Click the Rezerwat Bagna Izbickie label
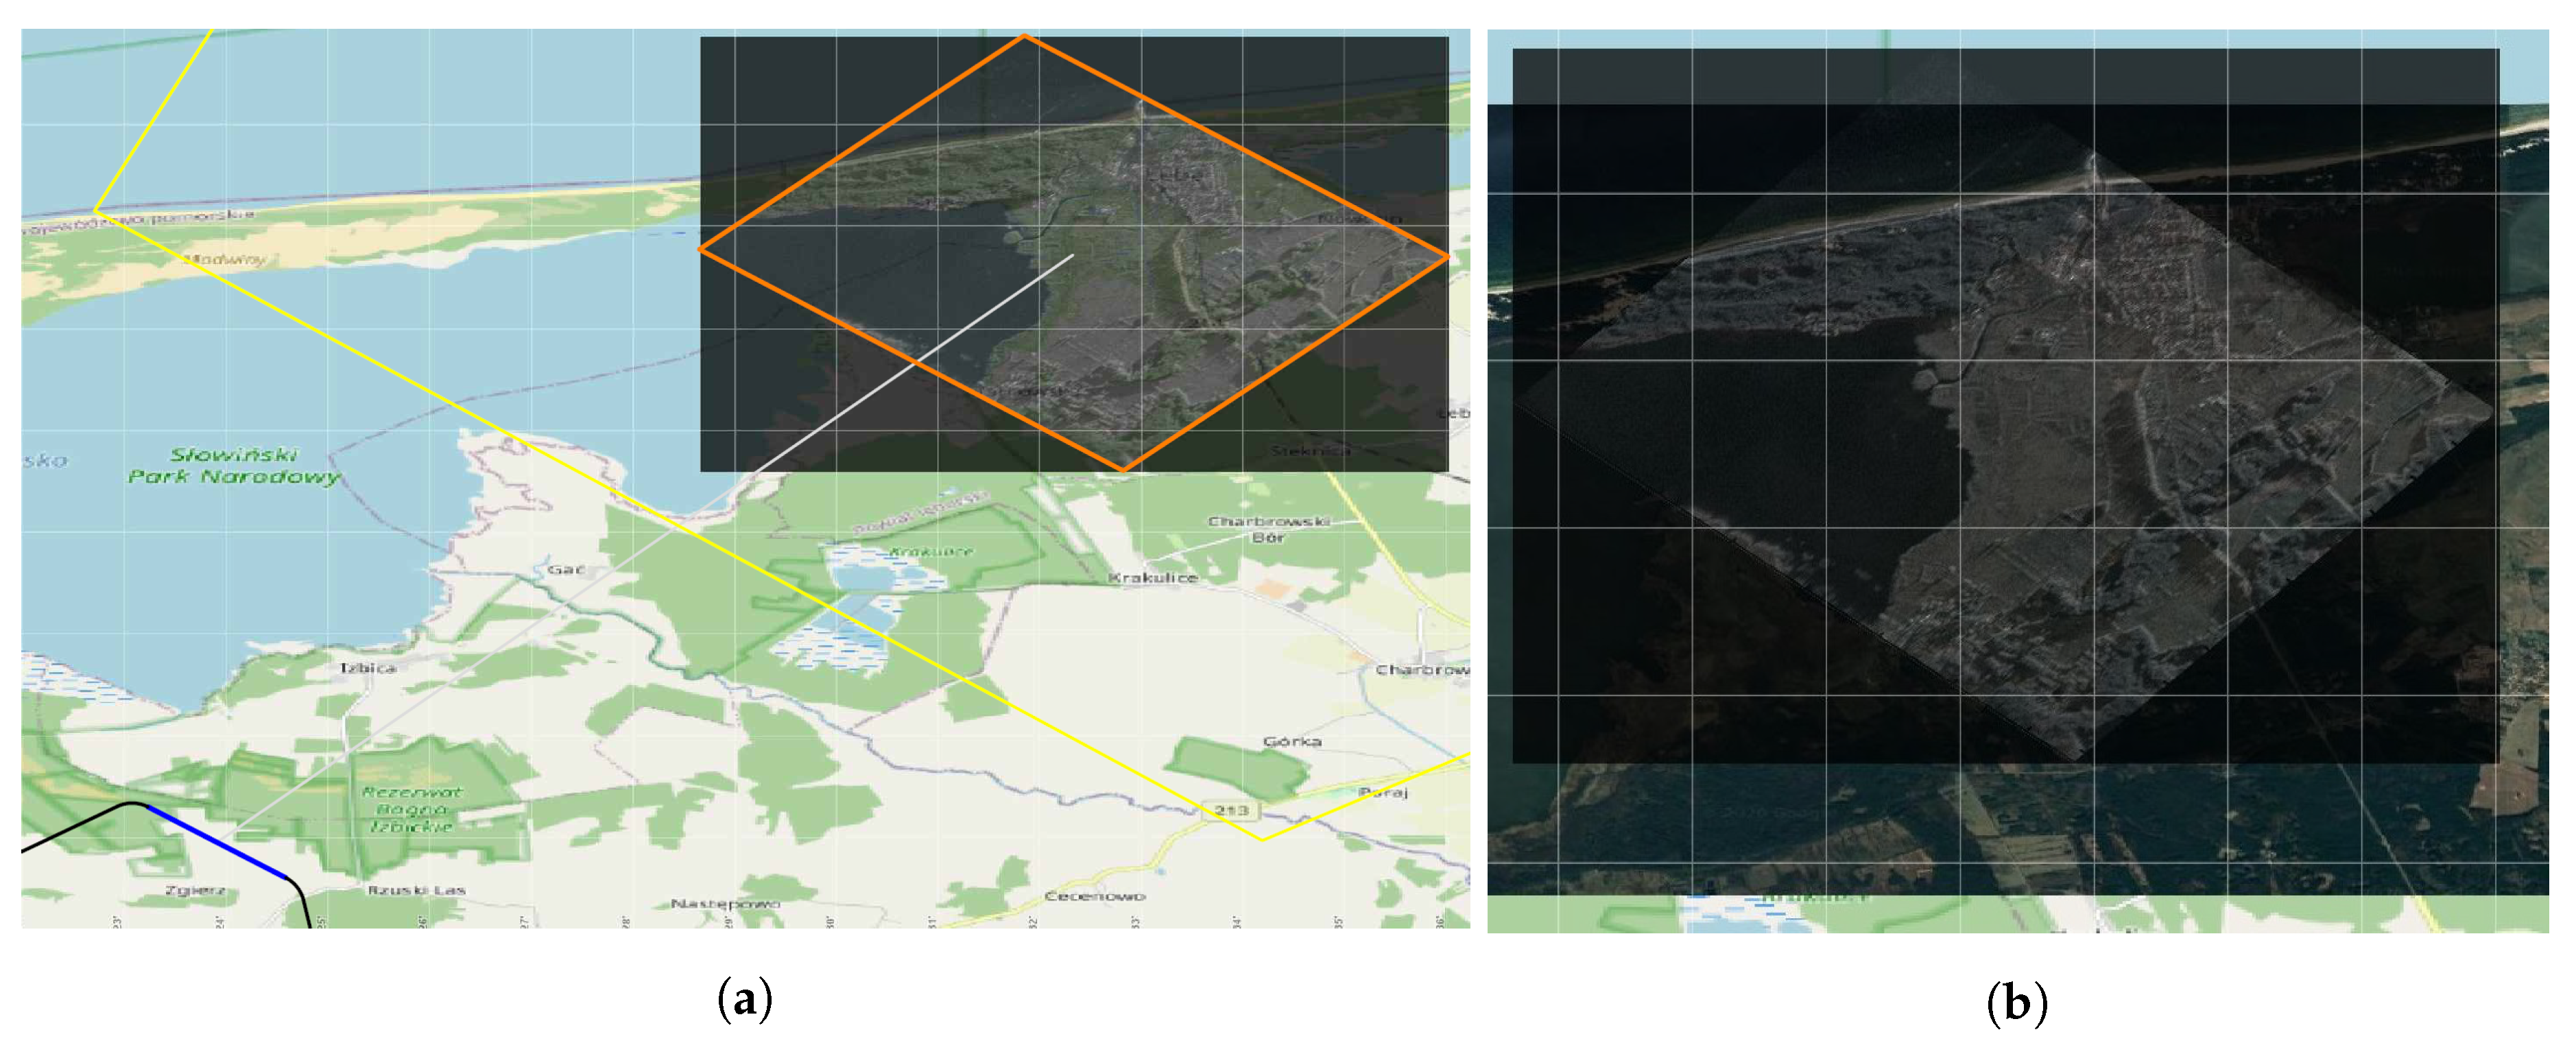 [412, 809]
